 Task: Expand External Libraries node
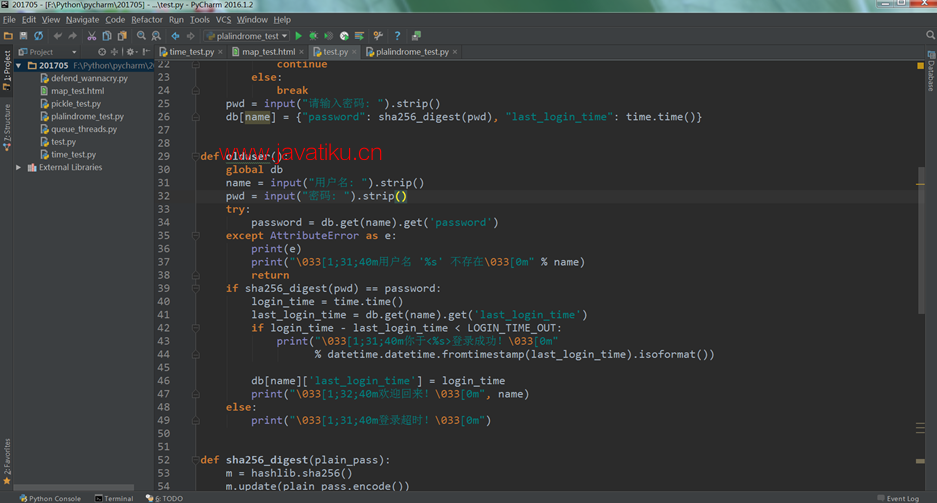[19, 167]
